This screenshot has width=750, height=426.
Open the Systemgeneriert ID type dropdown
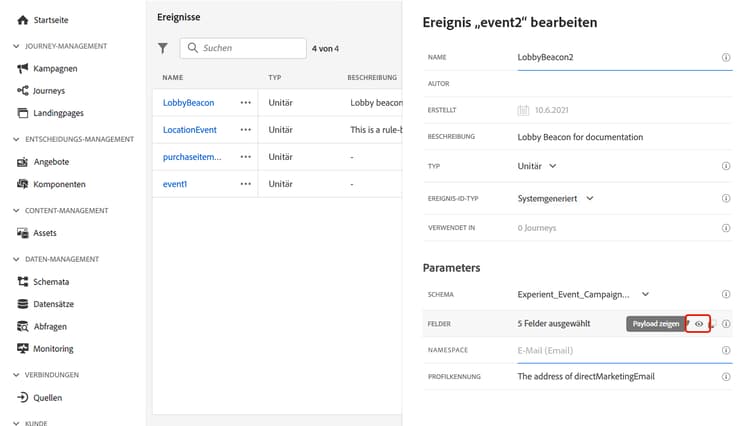(x=555, y=198)
